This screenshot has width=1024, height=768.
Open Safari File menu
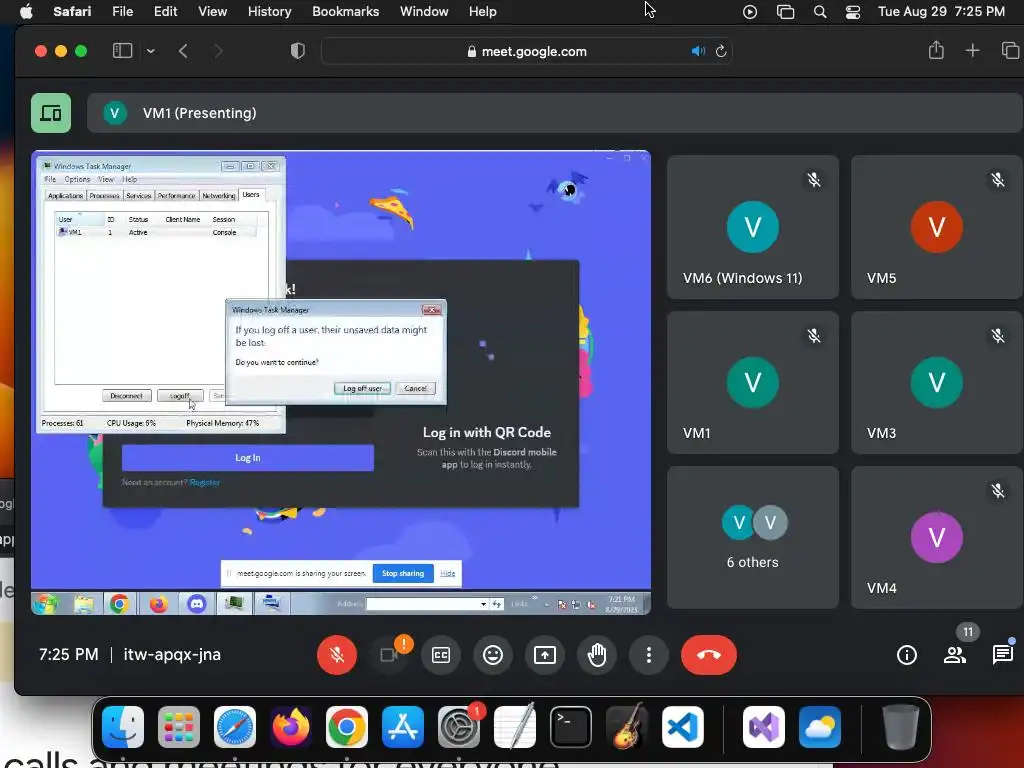coord(122,11)
